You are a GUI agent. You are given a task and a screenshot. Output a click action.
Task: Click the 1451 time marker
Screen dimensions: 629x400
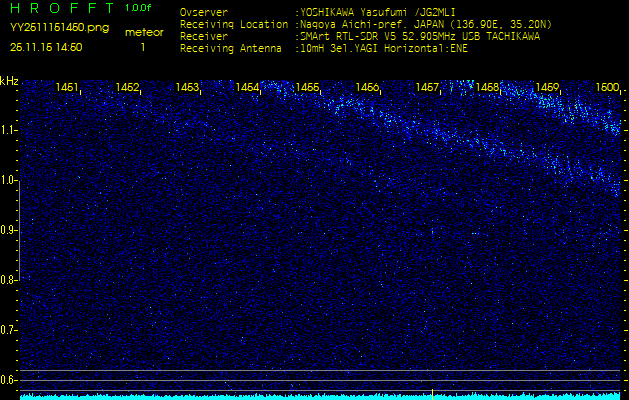click(x=68, y=88)
